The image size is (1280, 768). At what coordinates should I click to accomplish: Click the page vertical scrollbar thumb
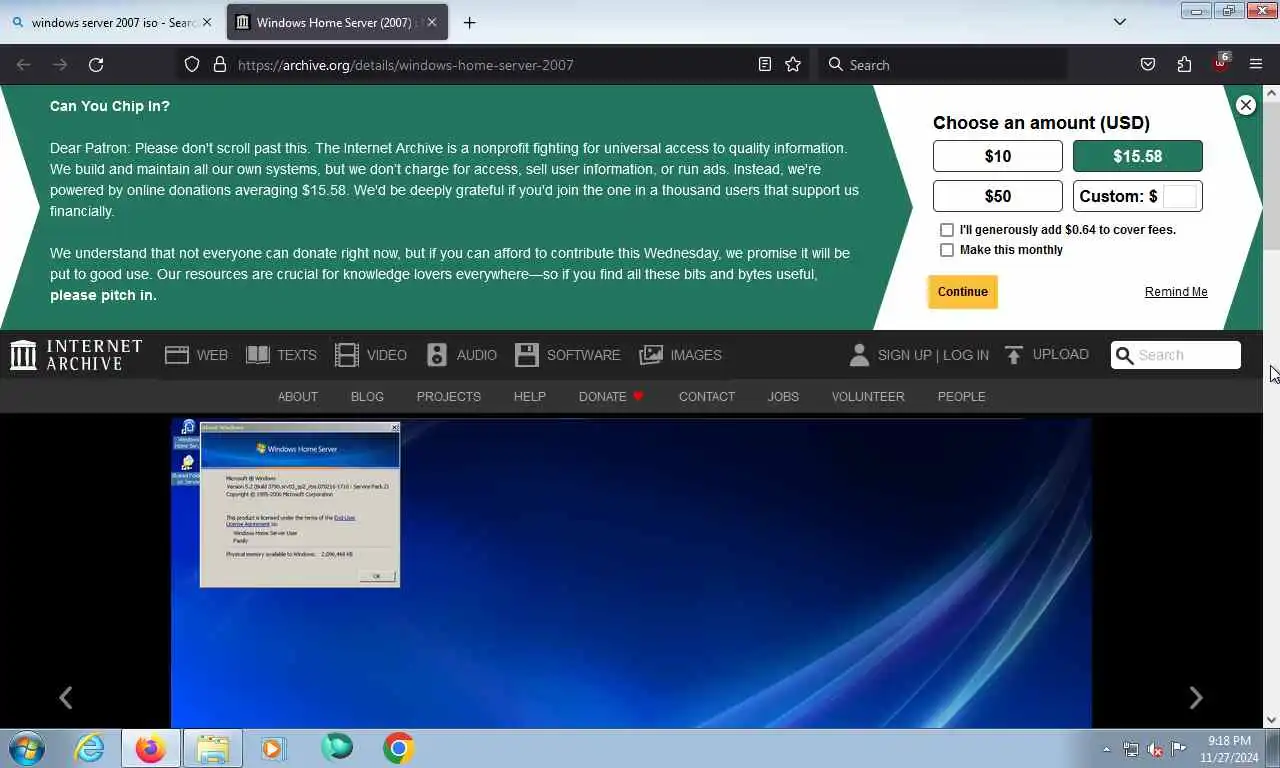pos(1271,175)
